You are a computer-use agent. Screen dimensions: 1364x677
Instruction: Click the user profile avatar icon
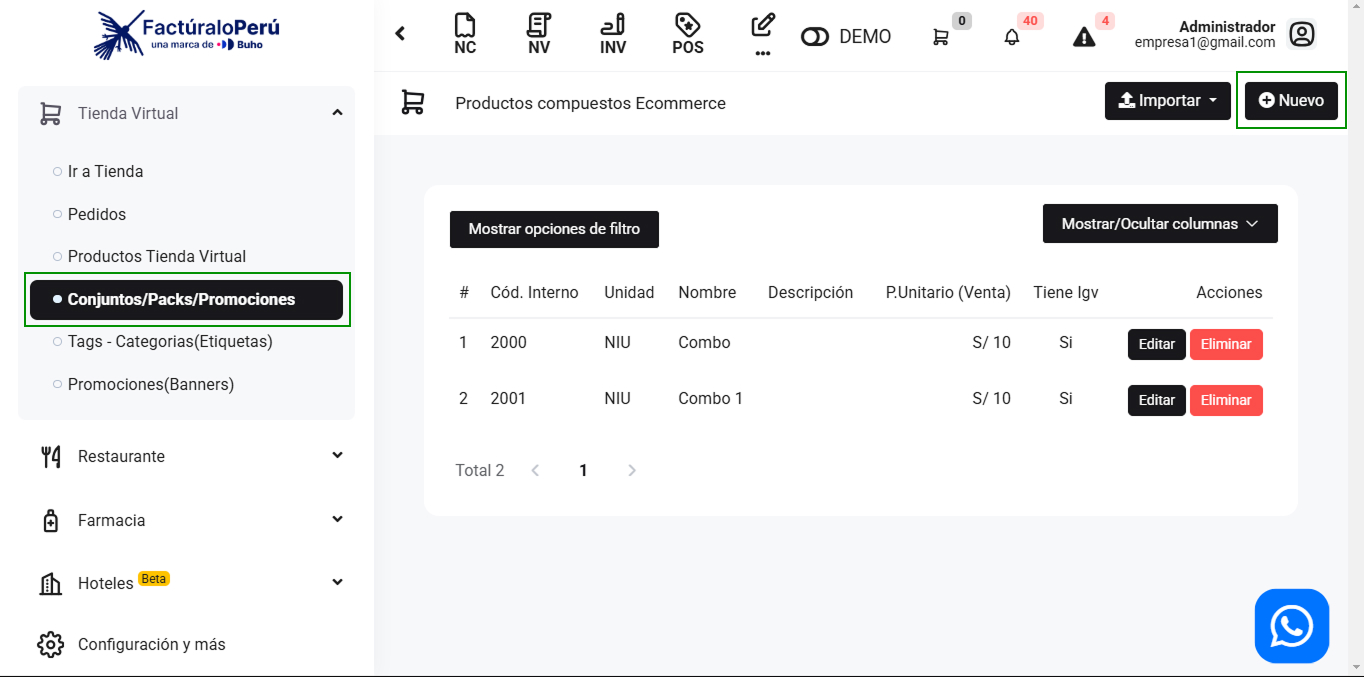pos(1301,35)
